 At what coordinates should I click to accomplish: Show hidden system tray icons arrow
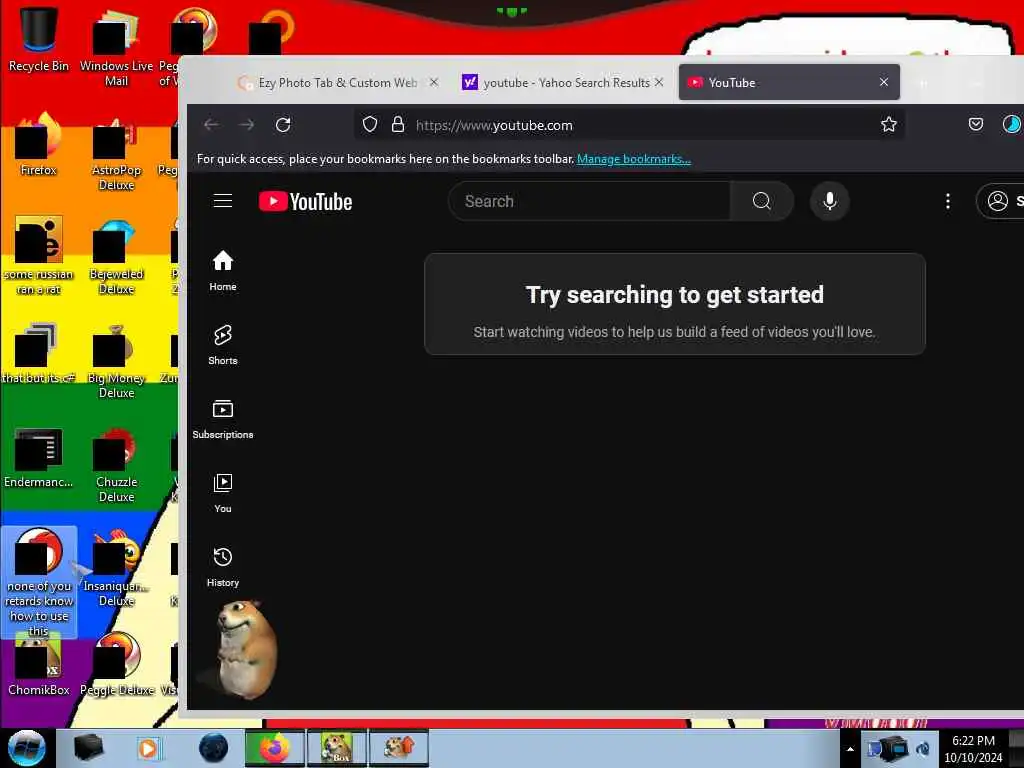click(850, 749)
